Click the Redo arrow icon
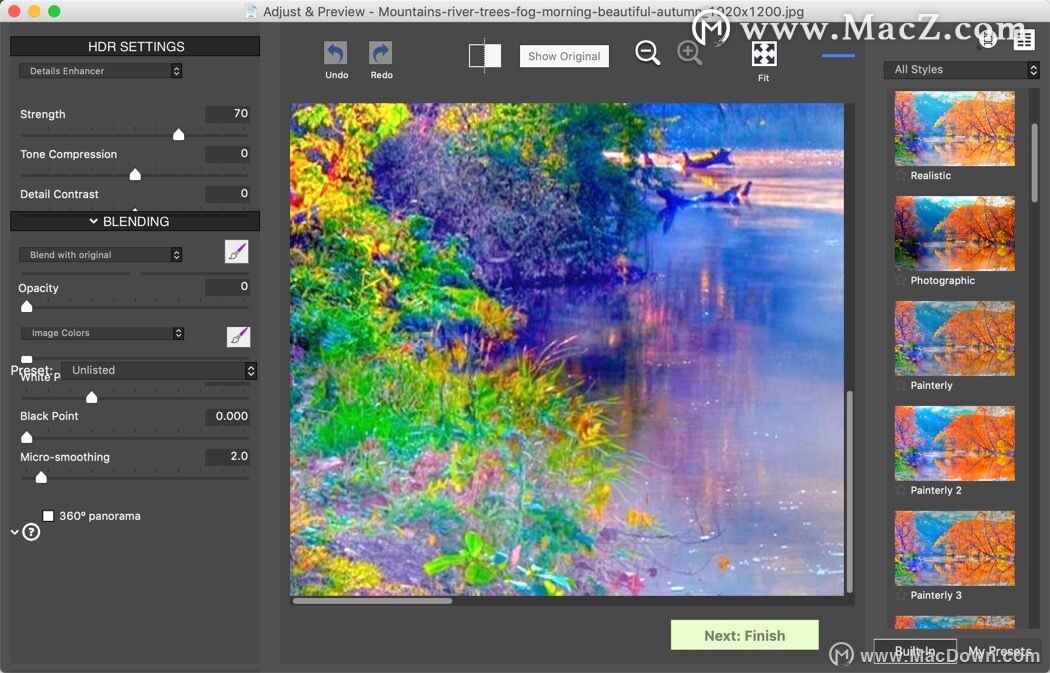 click(380, 53)
